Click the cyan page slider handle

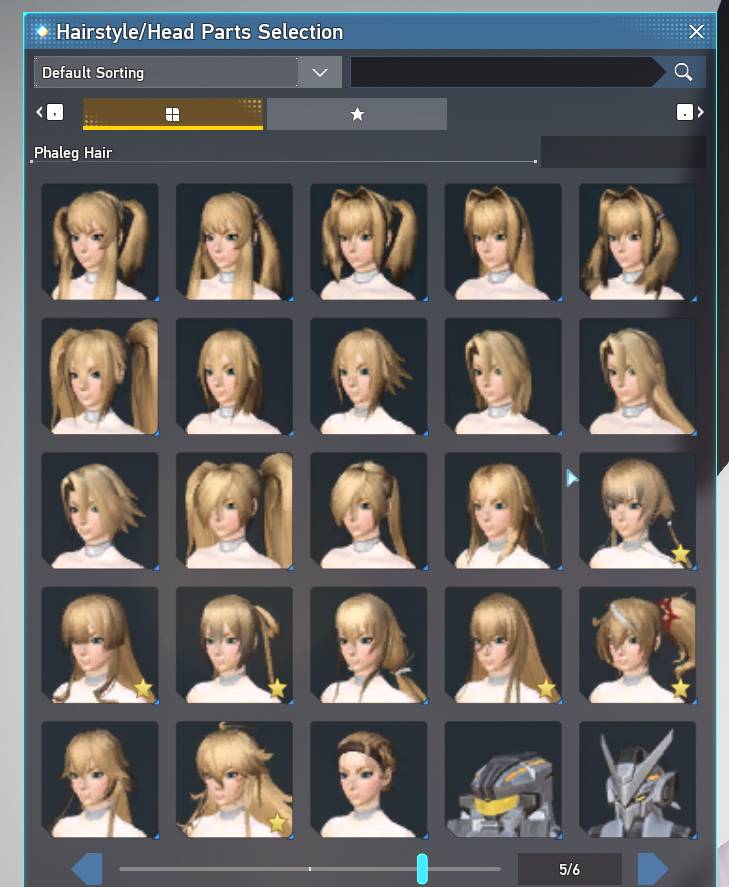click(422, 868)
